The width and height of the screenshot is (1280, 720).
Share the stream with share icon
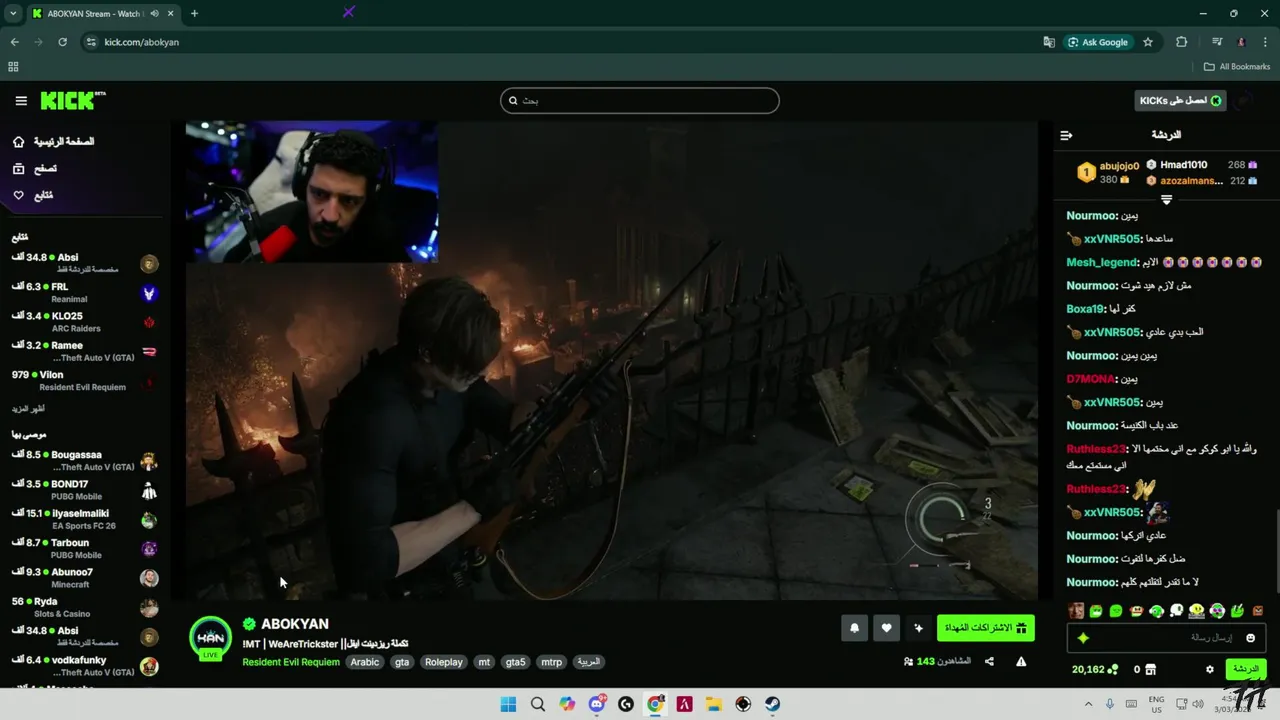(989, 661)
